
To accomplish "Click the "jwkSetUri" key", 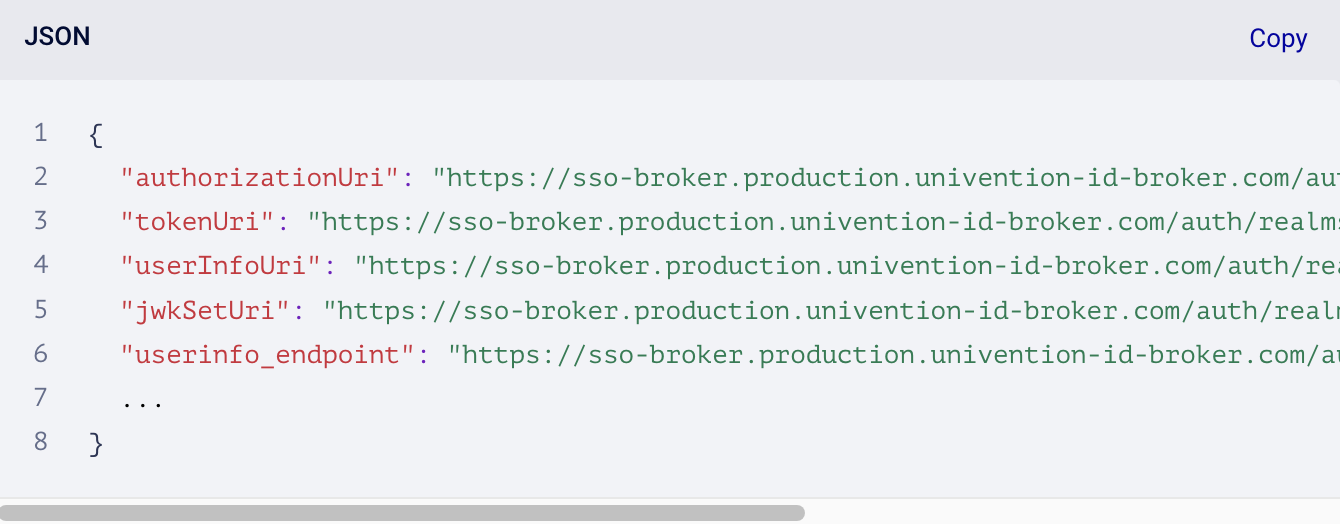I will [205, 310].
